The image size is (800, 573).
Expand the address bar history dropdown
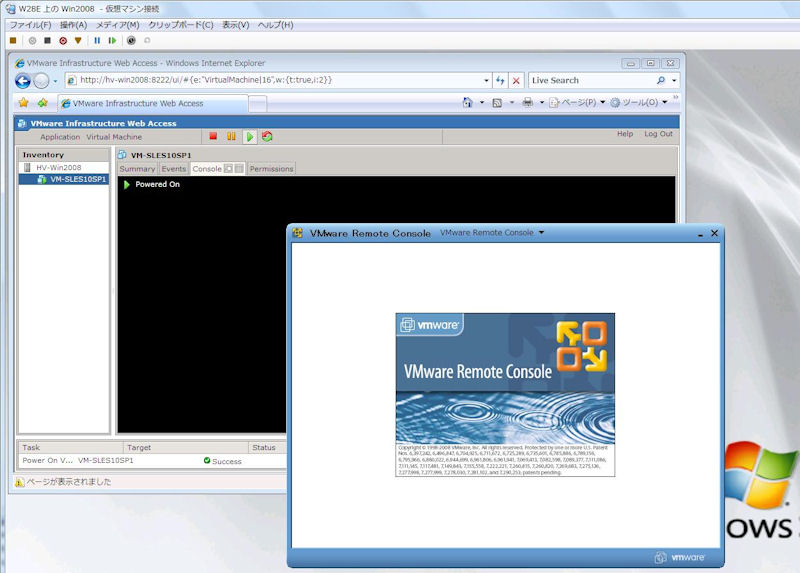point(486,80)
